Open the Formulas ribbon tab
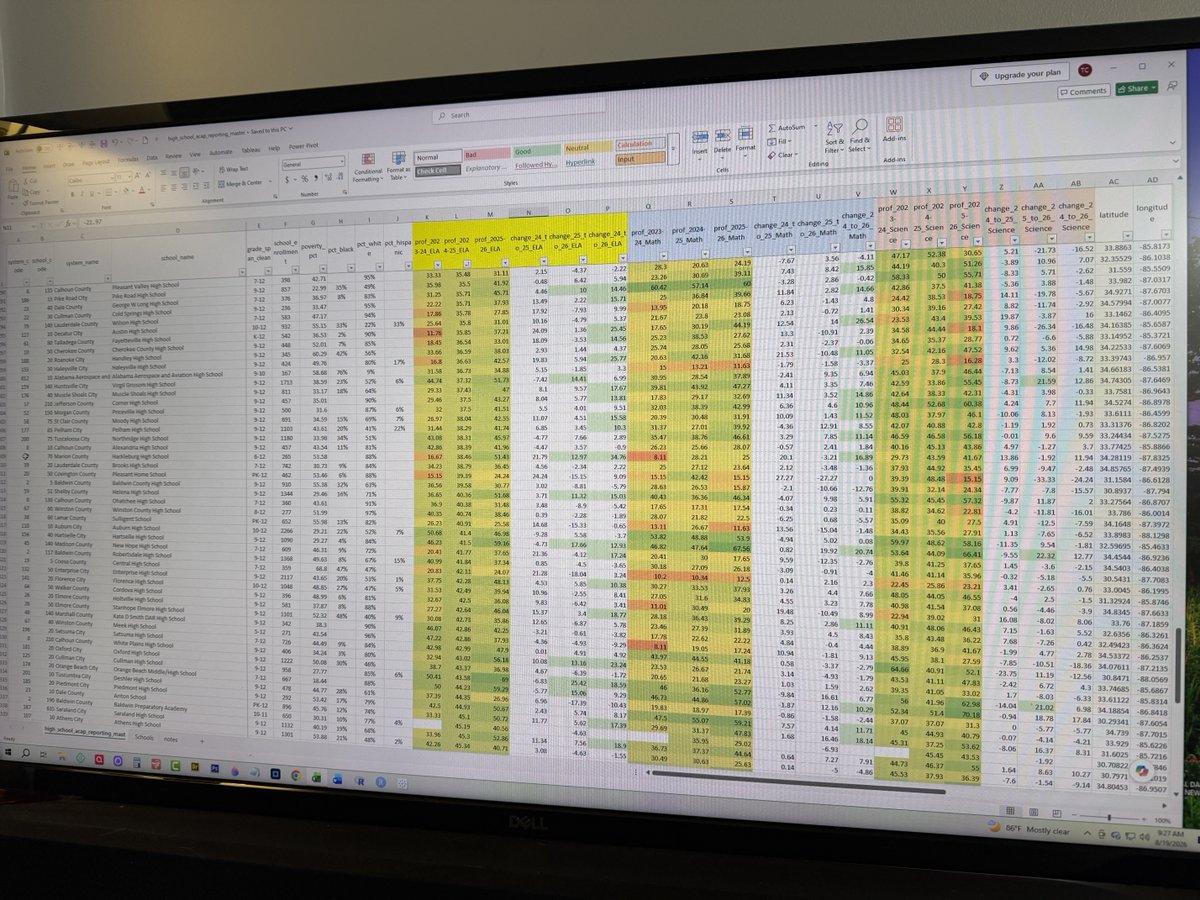The image size is (1200, 900). [x=128, y=159]
